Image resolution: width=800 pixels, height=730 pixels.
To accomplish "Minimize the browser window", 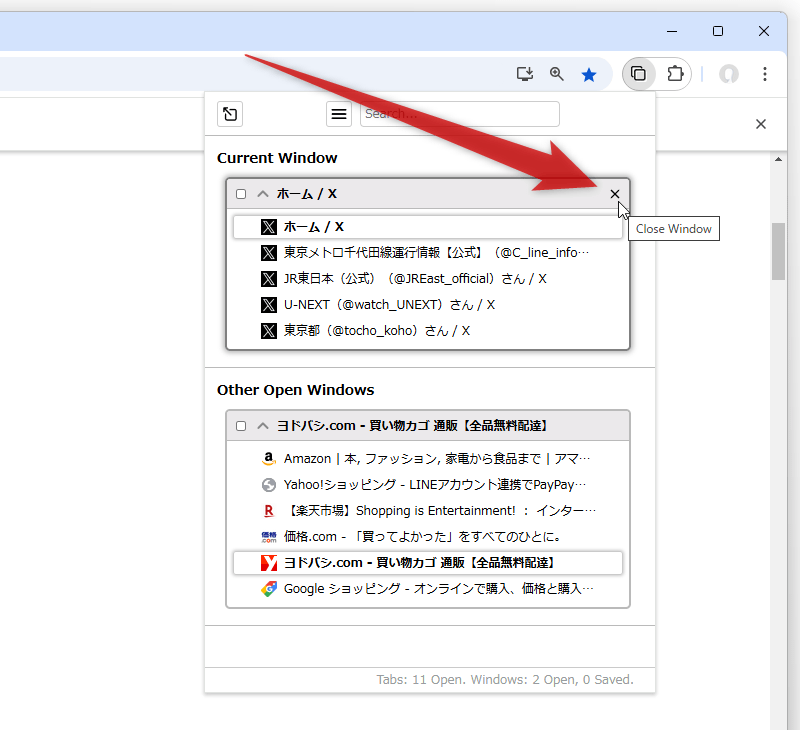I will 672,31.
